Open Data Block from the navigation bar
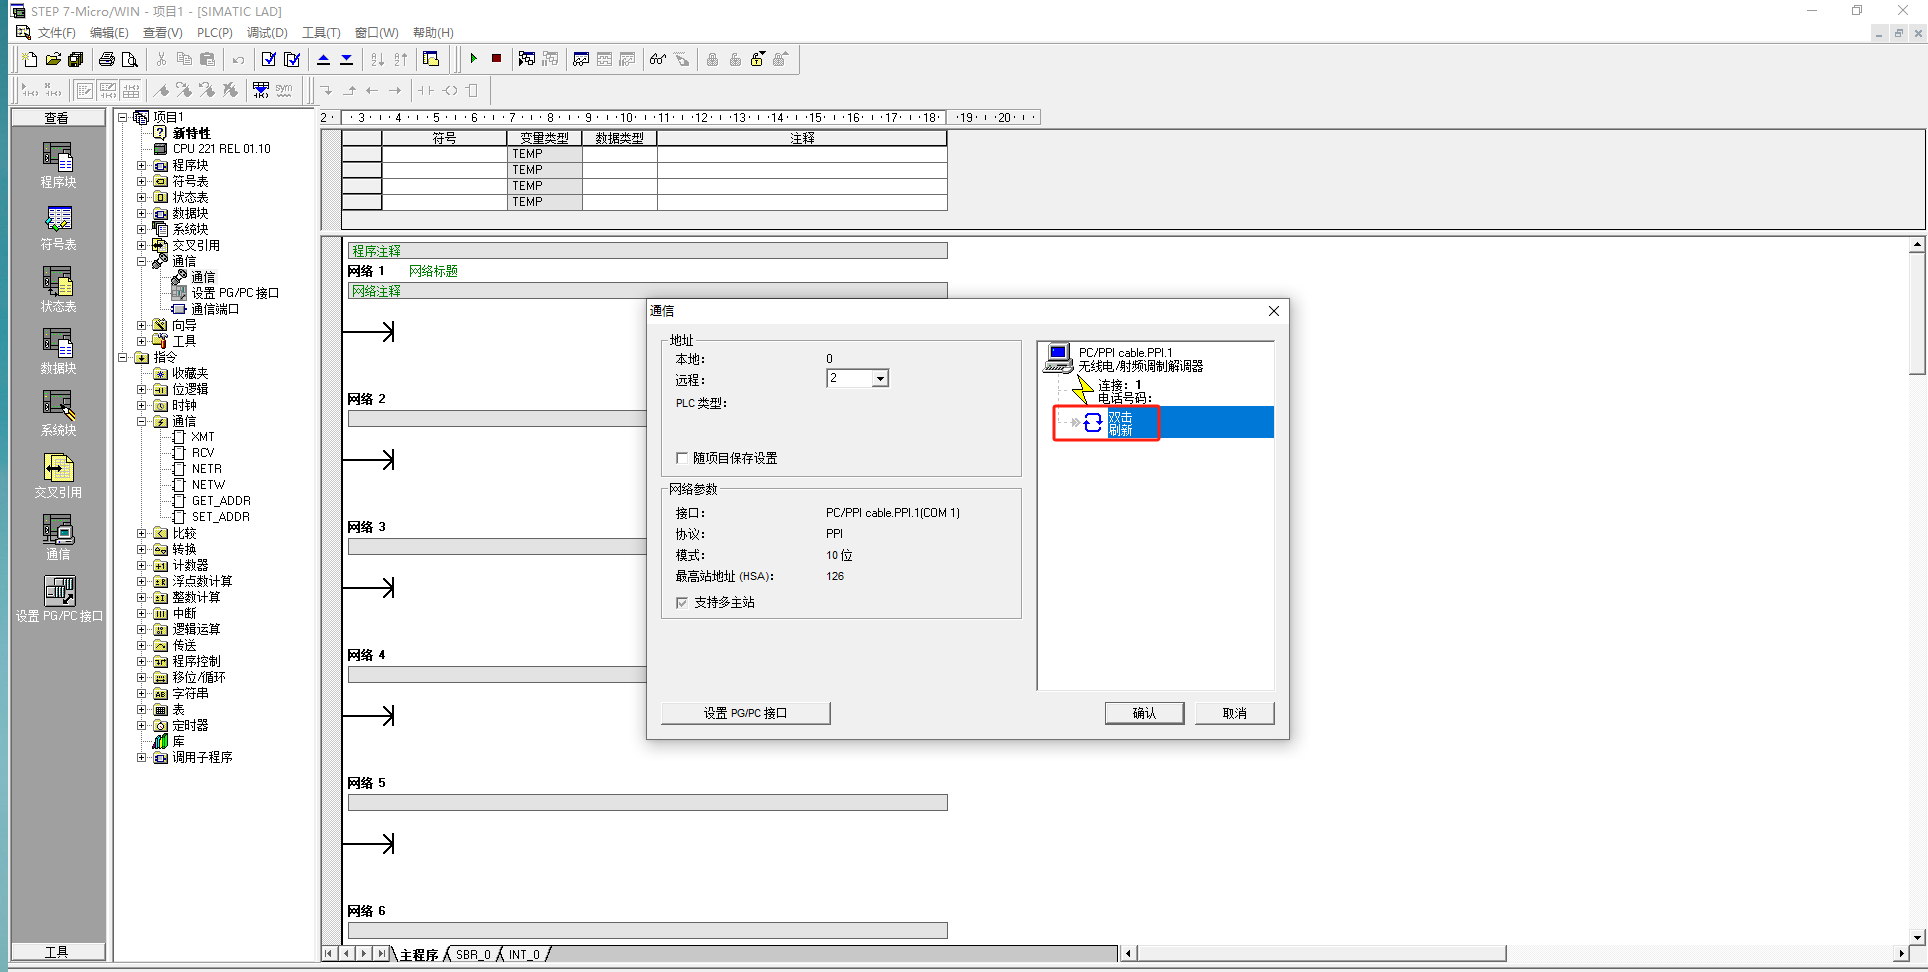 tap(58, 351)
